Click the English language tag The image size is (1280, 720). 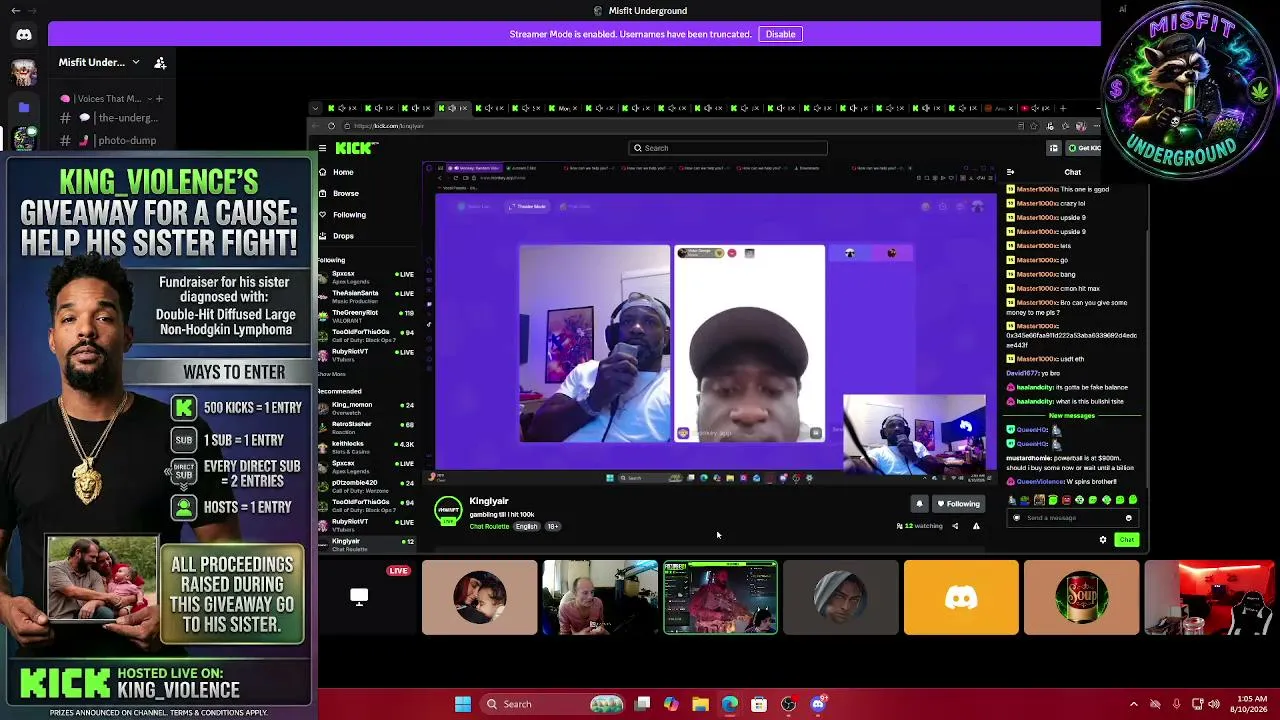click(x=527, y=526)
